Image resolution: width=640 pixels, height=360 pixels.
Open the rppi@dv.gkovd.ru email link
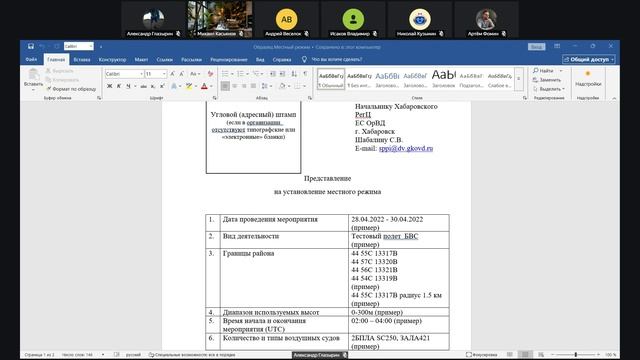coord(406,148)
